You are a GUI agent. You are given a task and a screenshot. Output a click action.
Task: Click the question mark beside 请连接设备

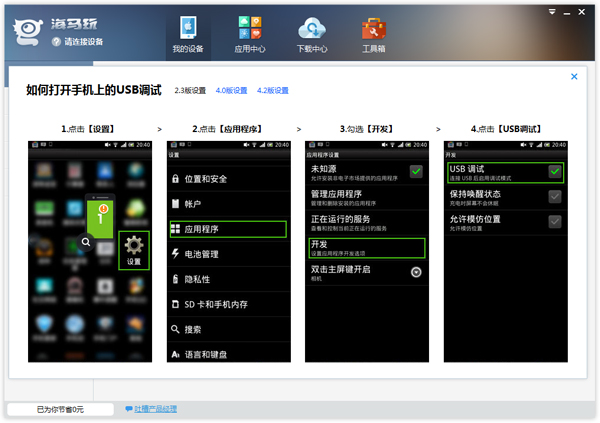56,42
